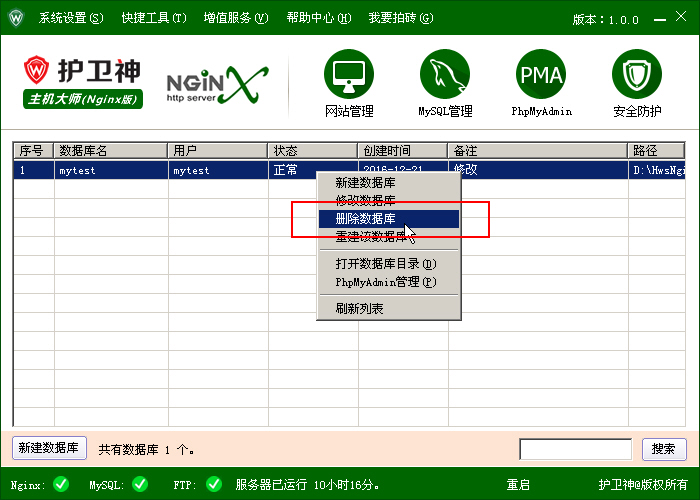Click the Nginx status green checkmark
The height and width of the screenshot is (500, 700).
tap(61, 485)
